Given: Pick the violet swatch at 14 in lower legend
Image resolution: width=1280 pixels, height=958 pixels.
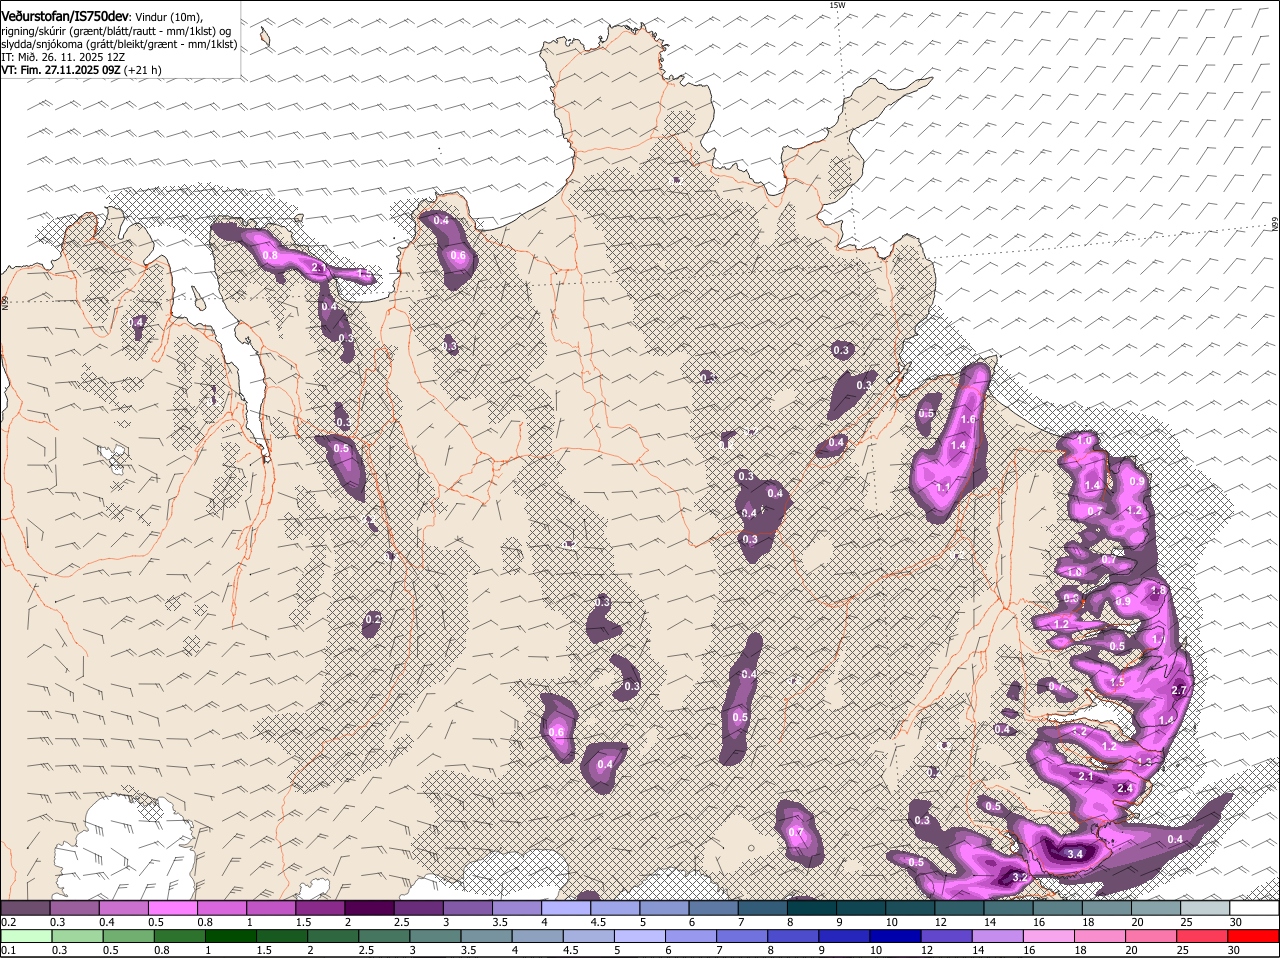Looking at the screenshot, I should (x=998, y=936).
